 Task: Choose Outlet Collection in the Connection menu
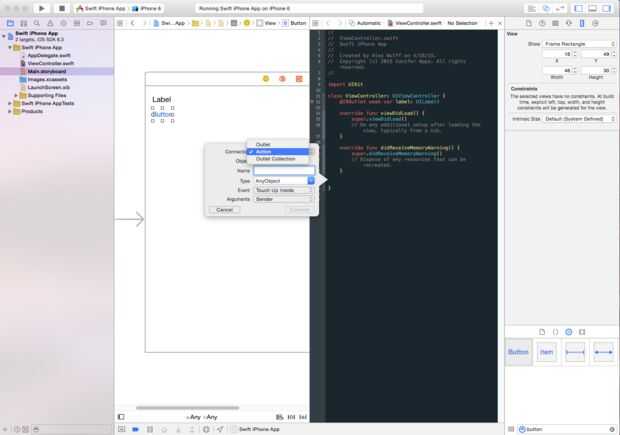[278, 159]
